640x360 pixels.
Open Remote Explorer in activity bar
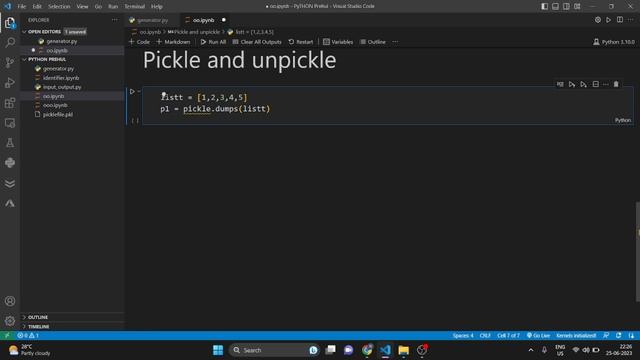tap(10, 123)
